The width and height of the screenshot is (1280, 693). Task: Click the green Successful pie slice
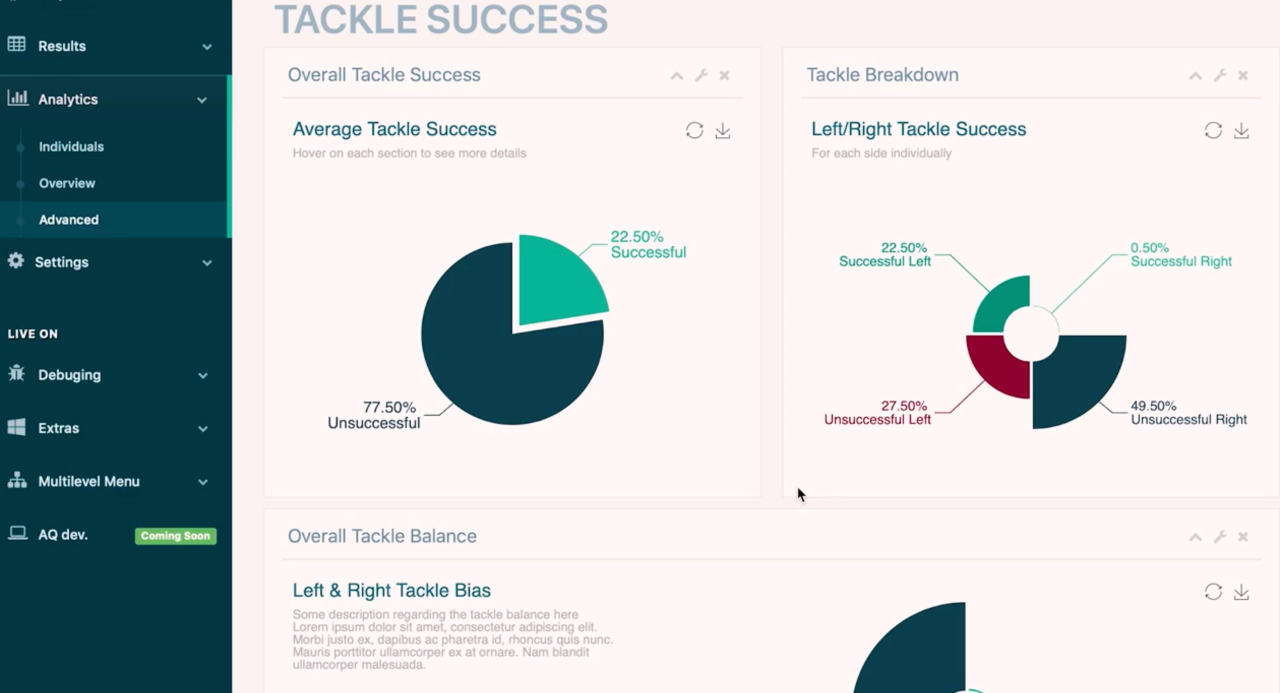pyautogui.click(x=557, y=280)
